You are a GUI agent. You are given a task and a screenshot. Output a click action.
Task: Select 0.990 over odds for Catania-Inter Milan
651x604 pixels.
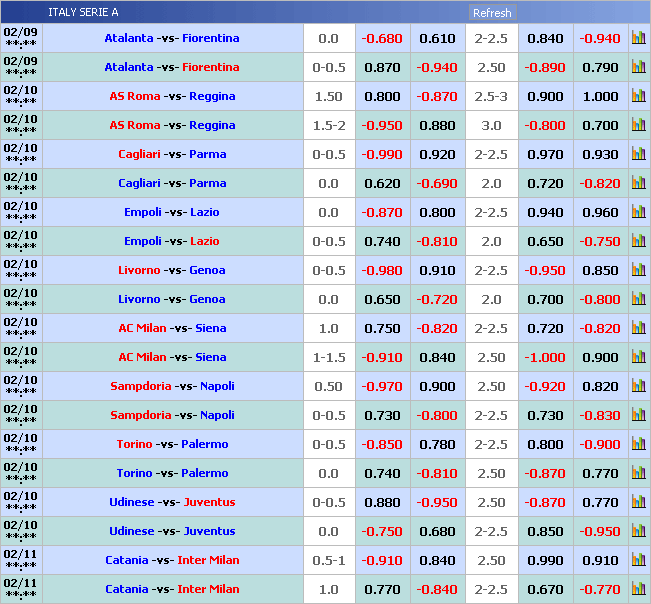pyautogui.click(x=545, y=561)
